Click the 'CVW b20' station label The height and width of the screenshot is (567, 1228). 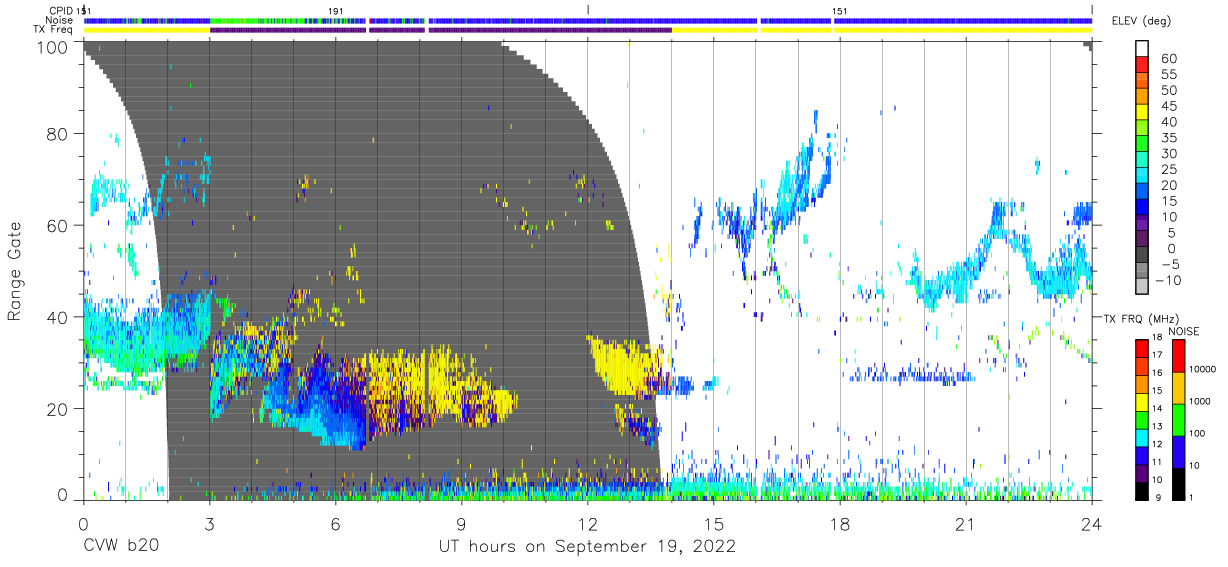pos(120,547)
